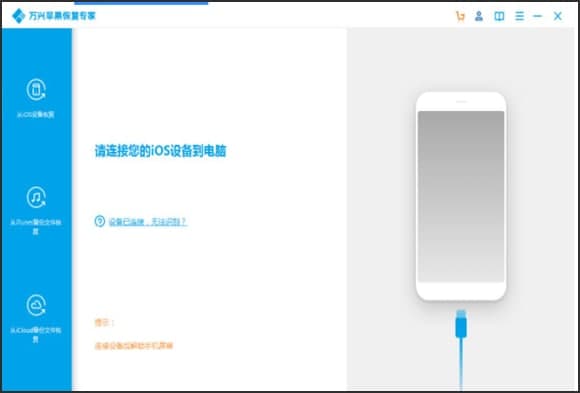580x393 pixels.
Task: Click the iOS device recovery sidebar label
Action: (36, 115)
